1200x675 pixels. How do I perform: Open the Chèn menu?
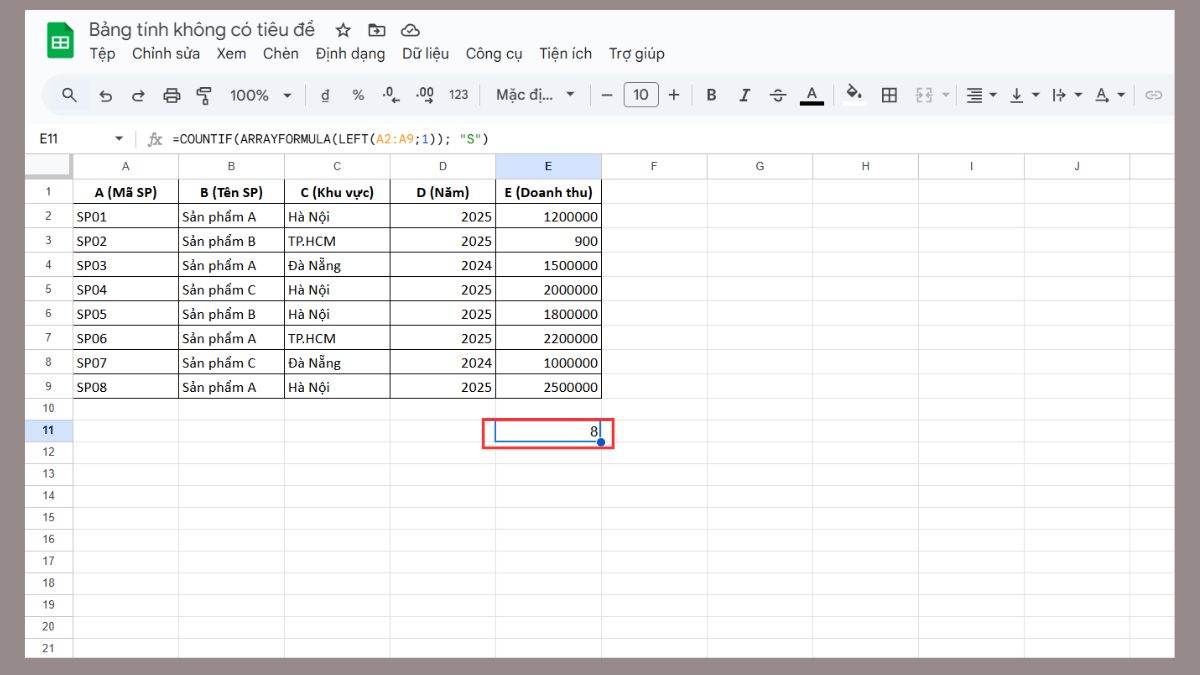[280, 53]
